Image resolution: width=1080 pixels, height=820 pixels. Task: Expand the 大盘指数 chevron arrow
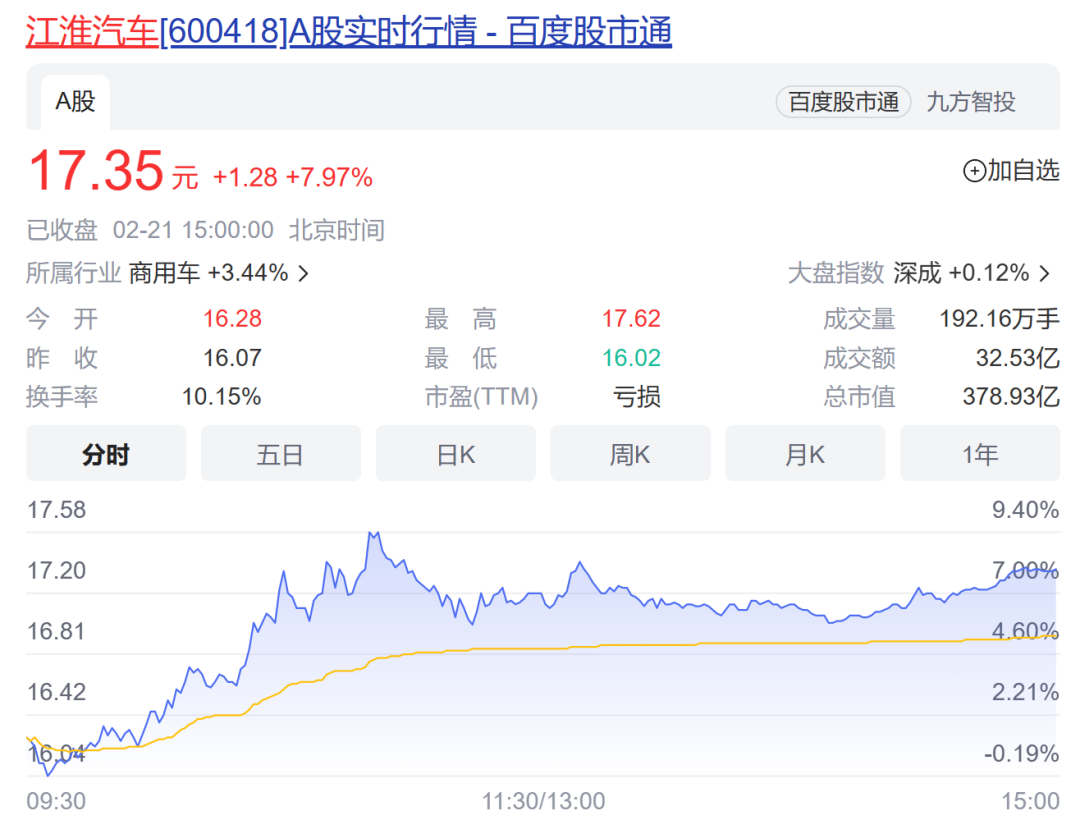tap(1045, 274)
